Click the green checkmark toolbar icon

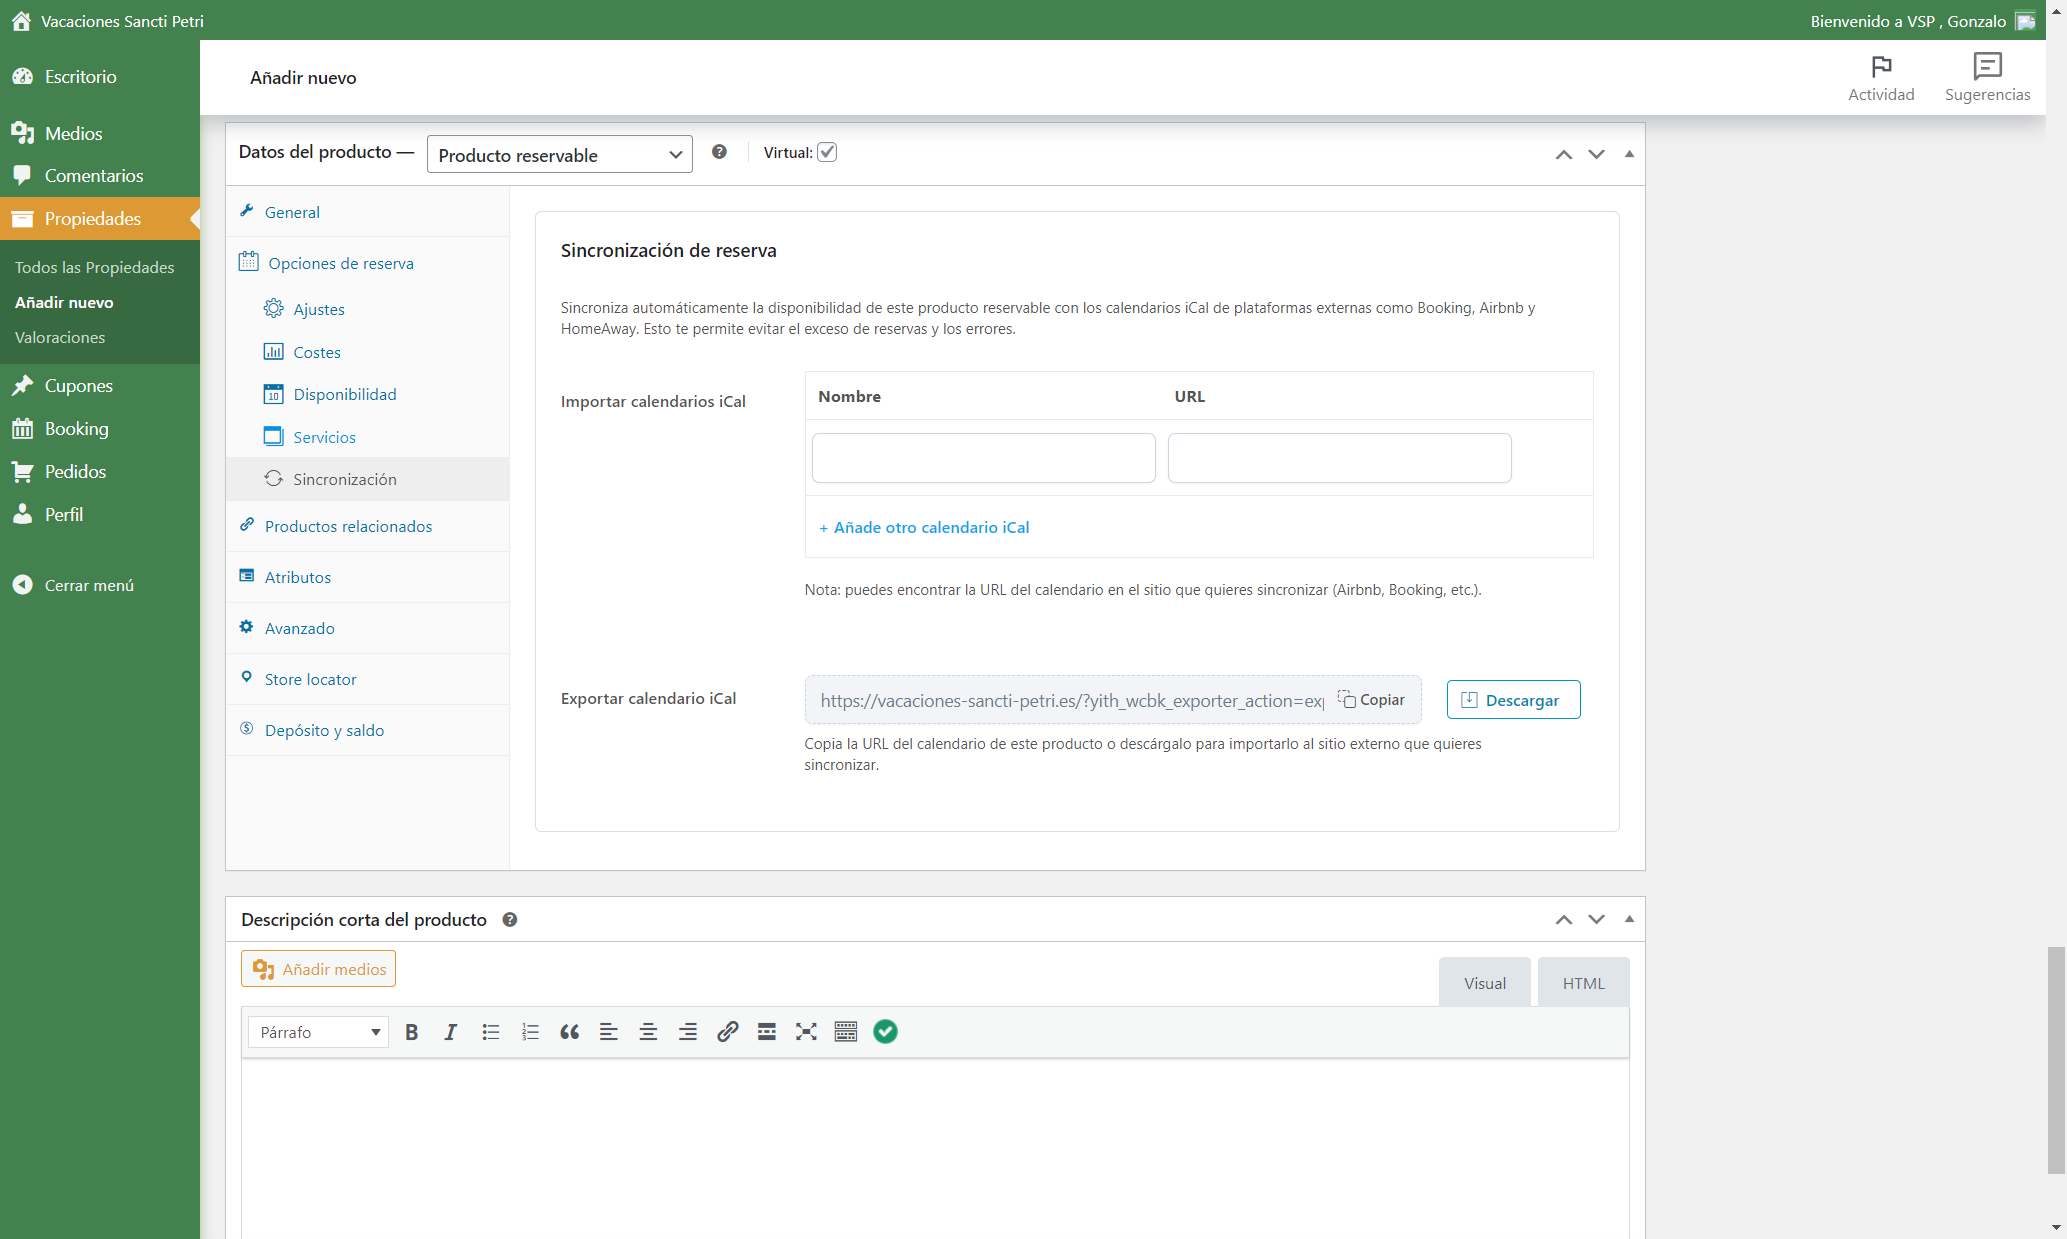(885, 1032)
